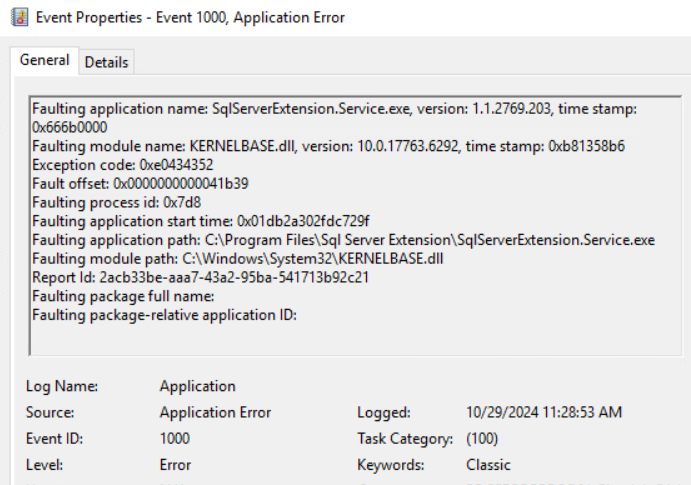The image size is (691, 485).
Task: Click the Source label
Action: click(x=50, y=412)
